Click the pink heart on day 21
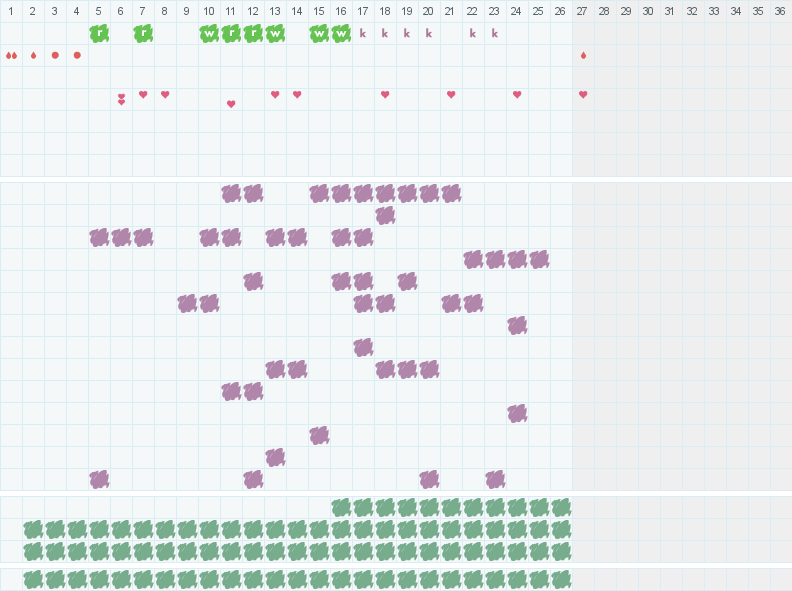The height and width of the screenshot is (591, 792). click(451, 94)
